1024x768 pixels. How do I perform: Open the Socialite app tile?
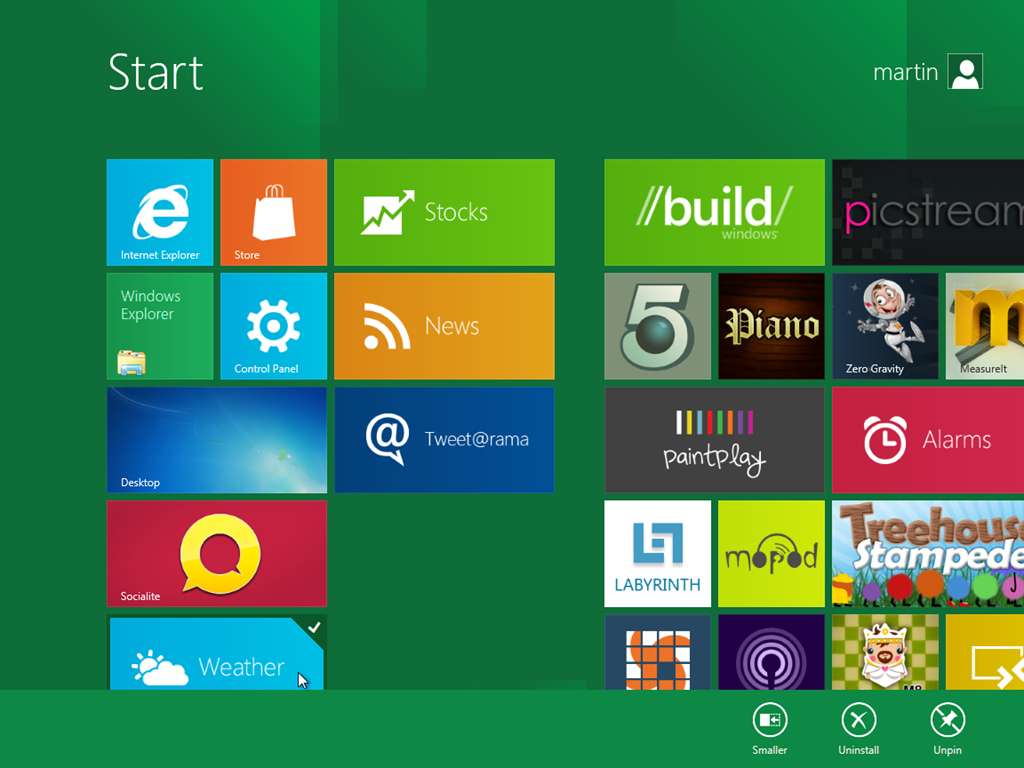click(x=217, y=553)
